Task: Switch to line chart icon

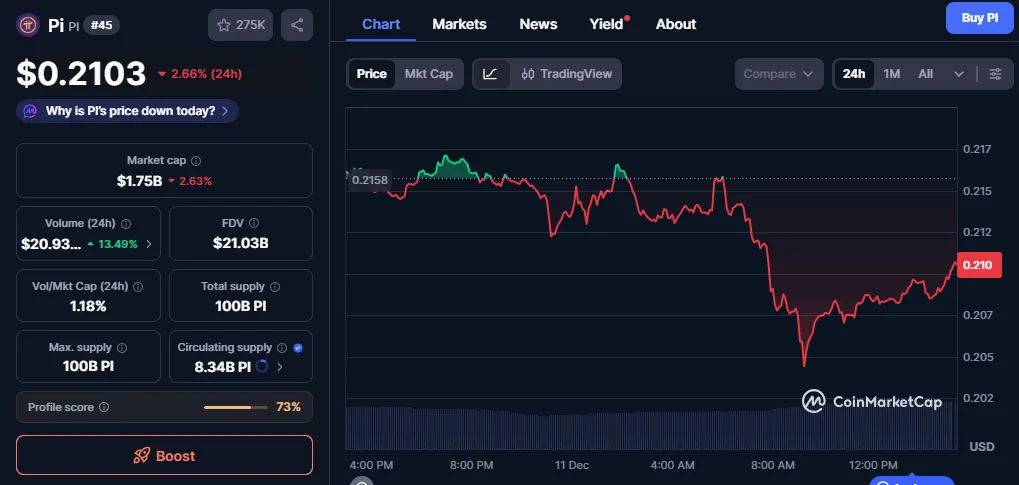Action: [x=490, y=74]
